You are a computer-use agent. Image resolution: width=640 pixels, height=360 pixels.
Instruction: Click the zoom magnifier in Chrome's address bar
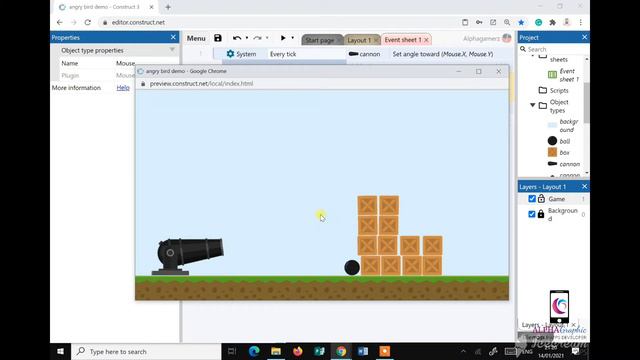[x=507, y=22]
